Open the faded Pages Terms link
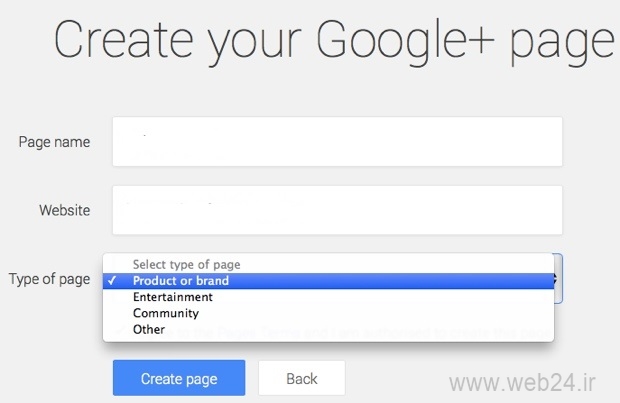620x403 pixels. coord(259,333)
